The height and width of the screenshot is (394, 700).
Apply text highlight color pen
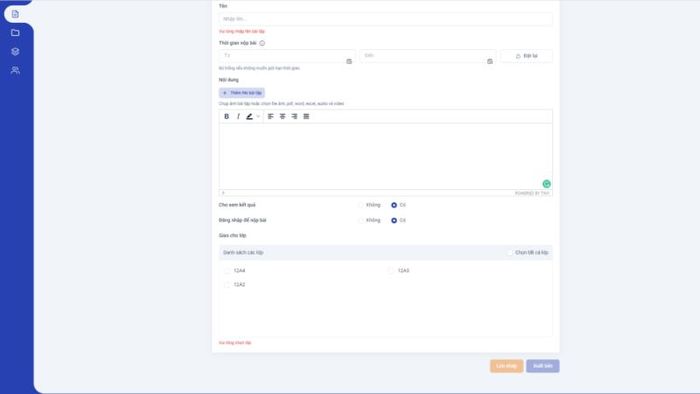pyautogui.click(x=249, y=116)
